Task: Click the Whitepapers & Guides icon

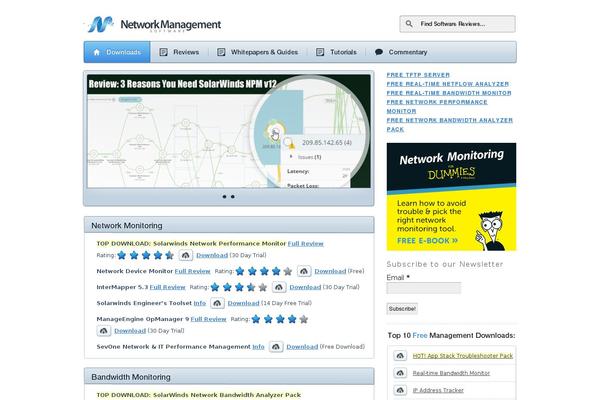Action: coord(221,52)
